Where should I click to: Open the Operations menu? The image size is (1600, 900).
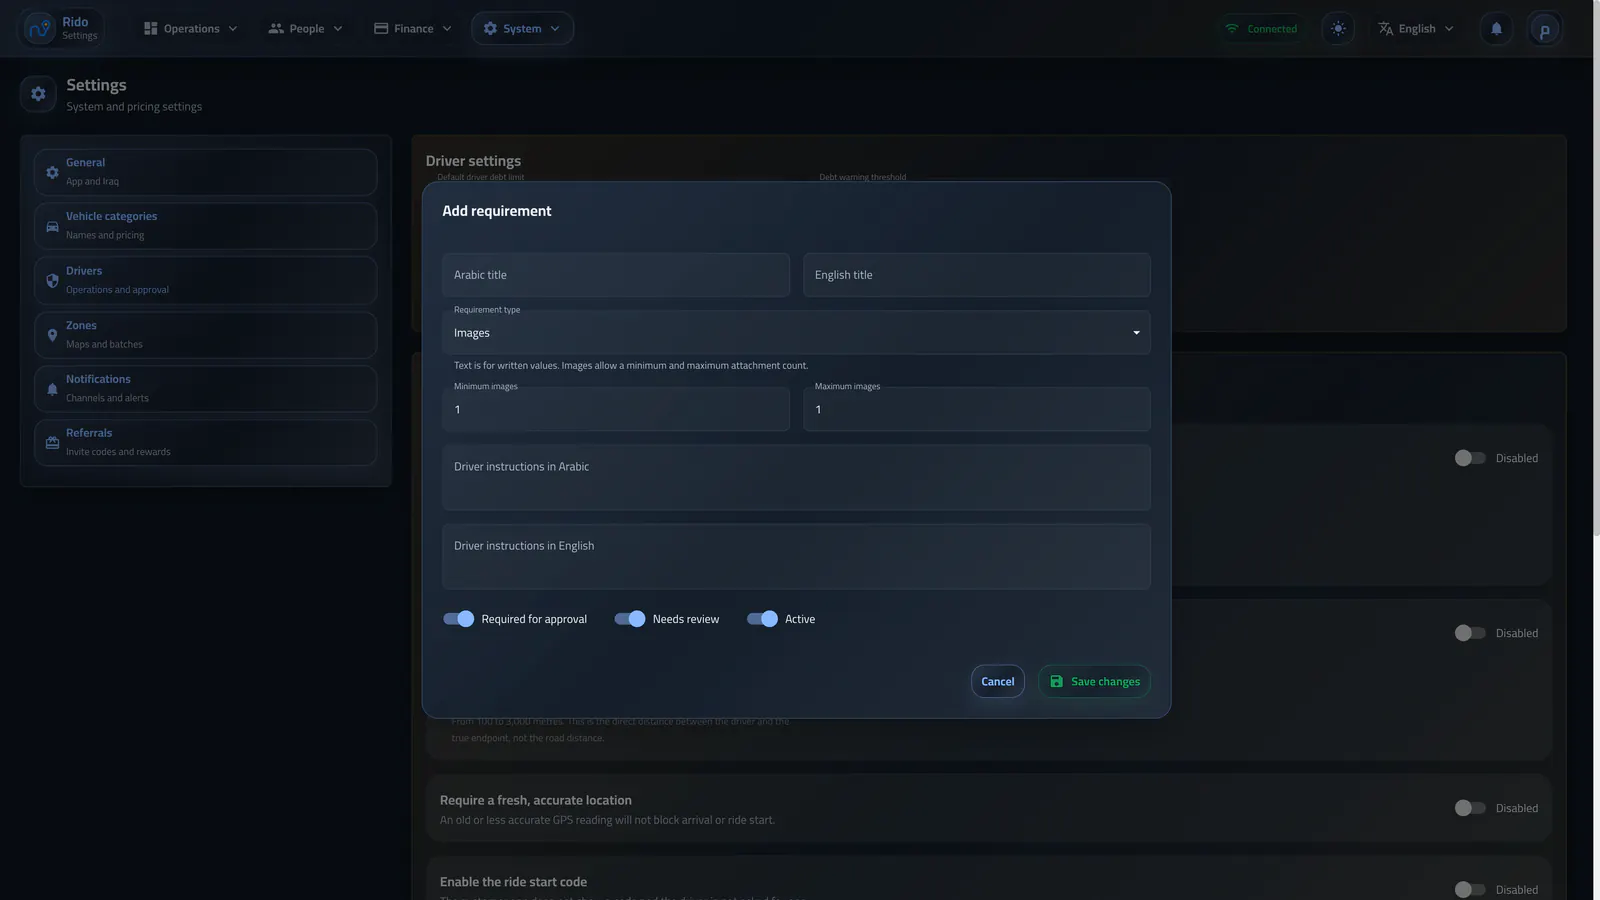pyautogui.click(x=191, y=29)
